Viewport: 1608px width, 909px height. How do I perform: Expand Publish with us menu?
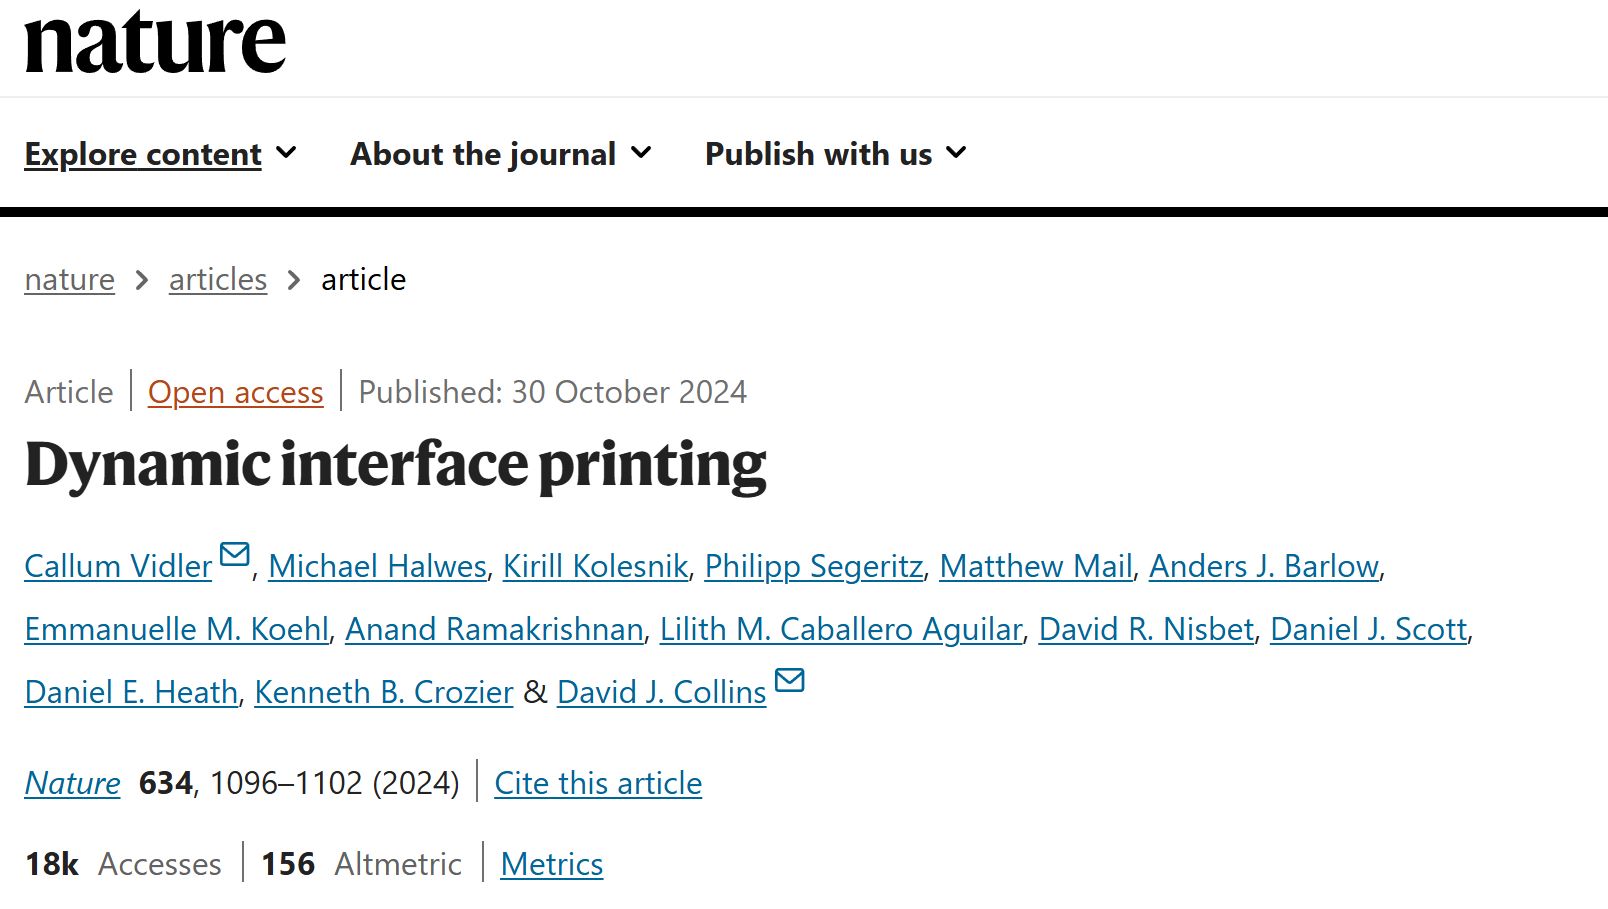(835, 154)
